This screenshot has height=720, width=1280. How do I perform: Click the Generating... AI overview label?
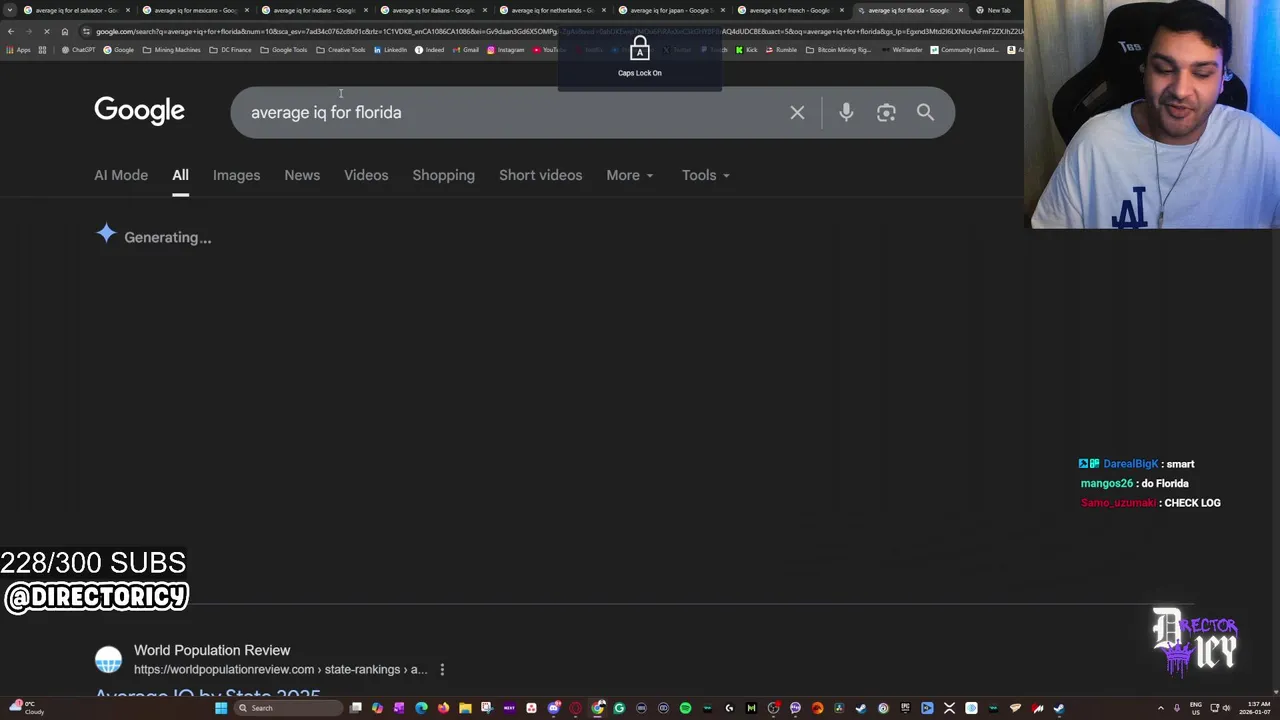click(167, 238)
